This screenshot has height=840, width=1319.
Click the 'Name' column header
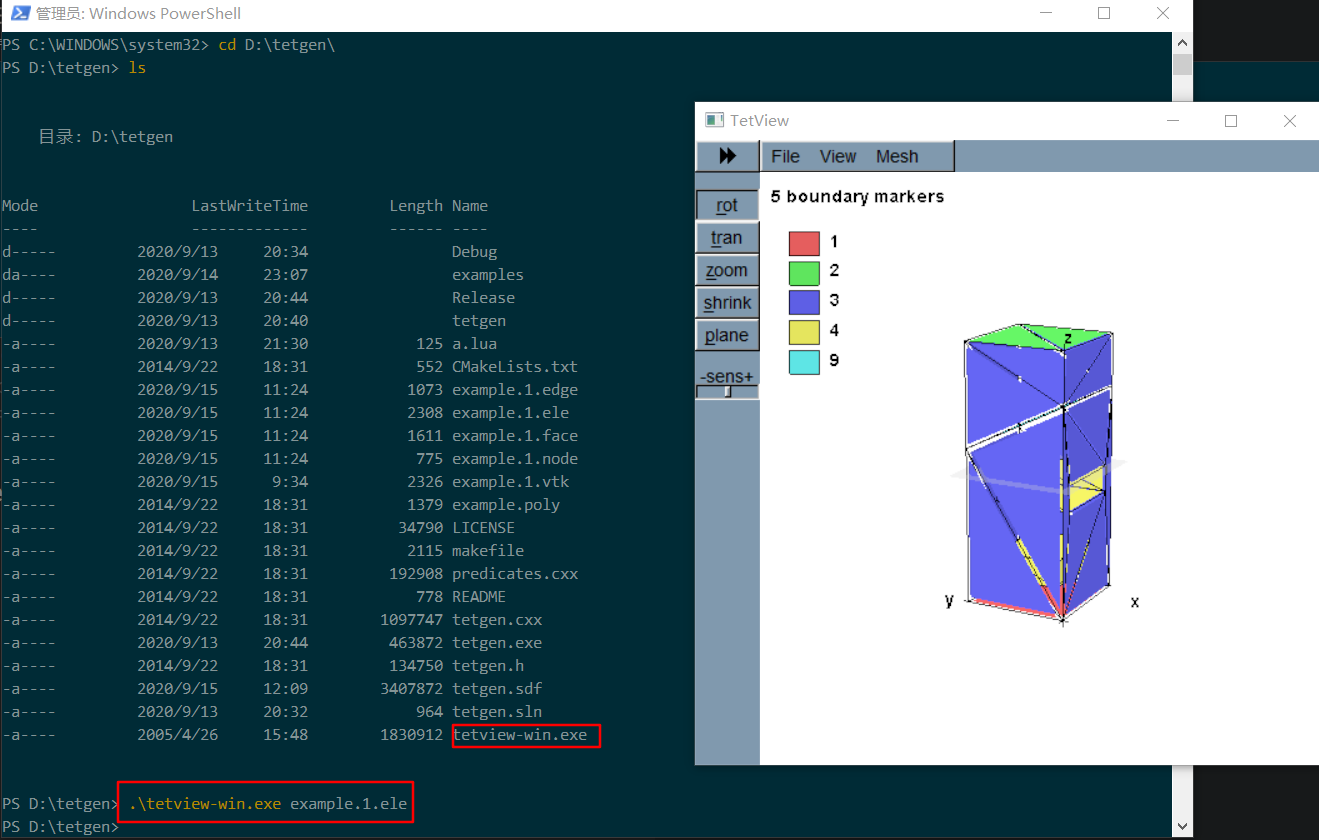(470, 205)
